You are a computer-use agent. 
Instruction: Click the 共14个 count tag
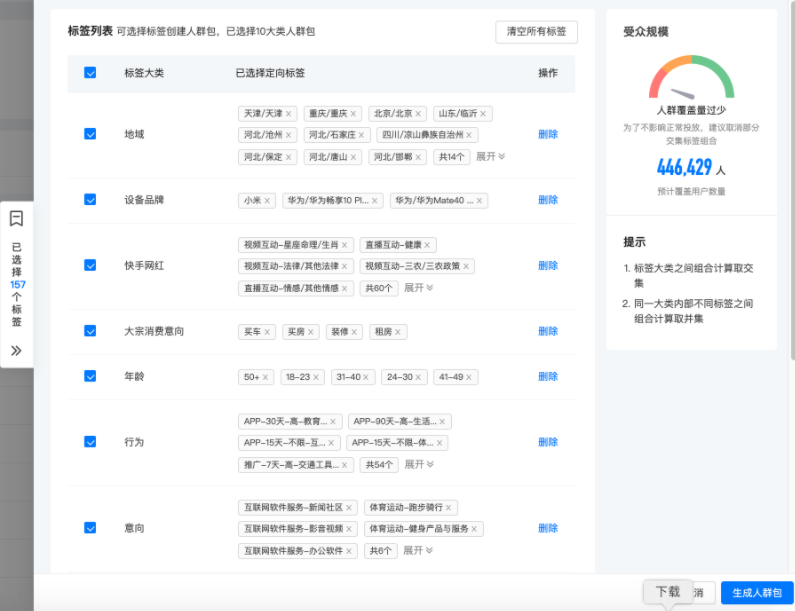pyautogui.click(x=451, y=157)
